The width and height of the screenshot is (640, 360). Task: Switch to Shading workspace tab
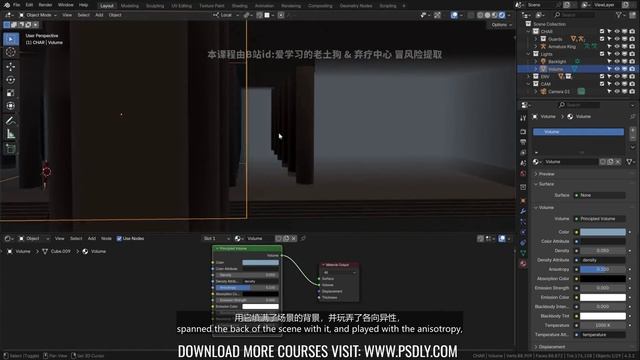pos(240,6)
